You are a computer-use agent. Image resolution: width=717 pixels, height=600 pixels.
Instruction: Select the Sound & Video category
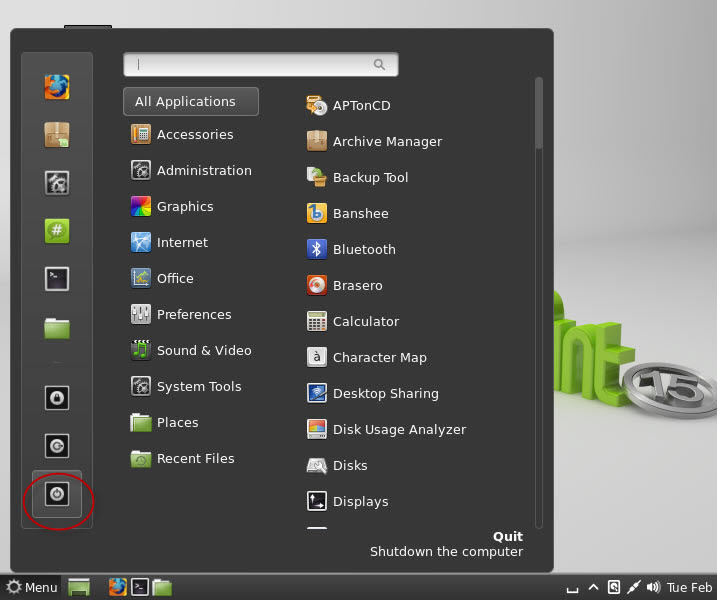[191, 351]
